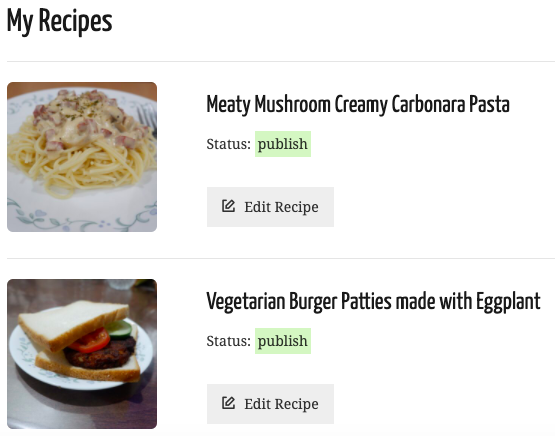The image size is (555, 436).
Task: Edit the Meaty Mushroom Creamy Carbonara Pasta recipe
Action: [x=270, y=207]
